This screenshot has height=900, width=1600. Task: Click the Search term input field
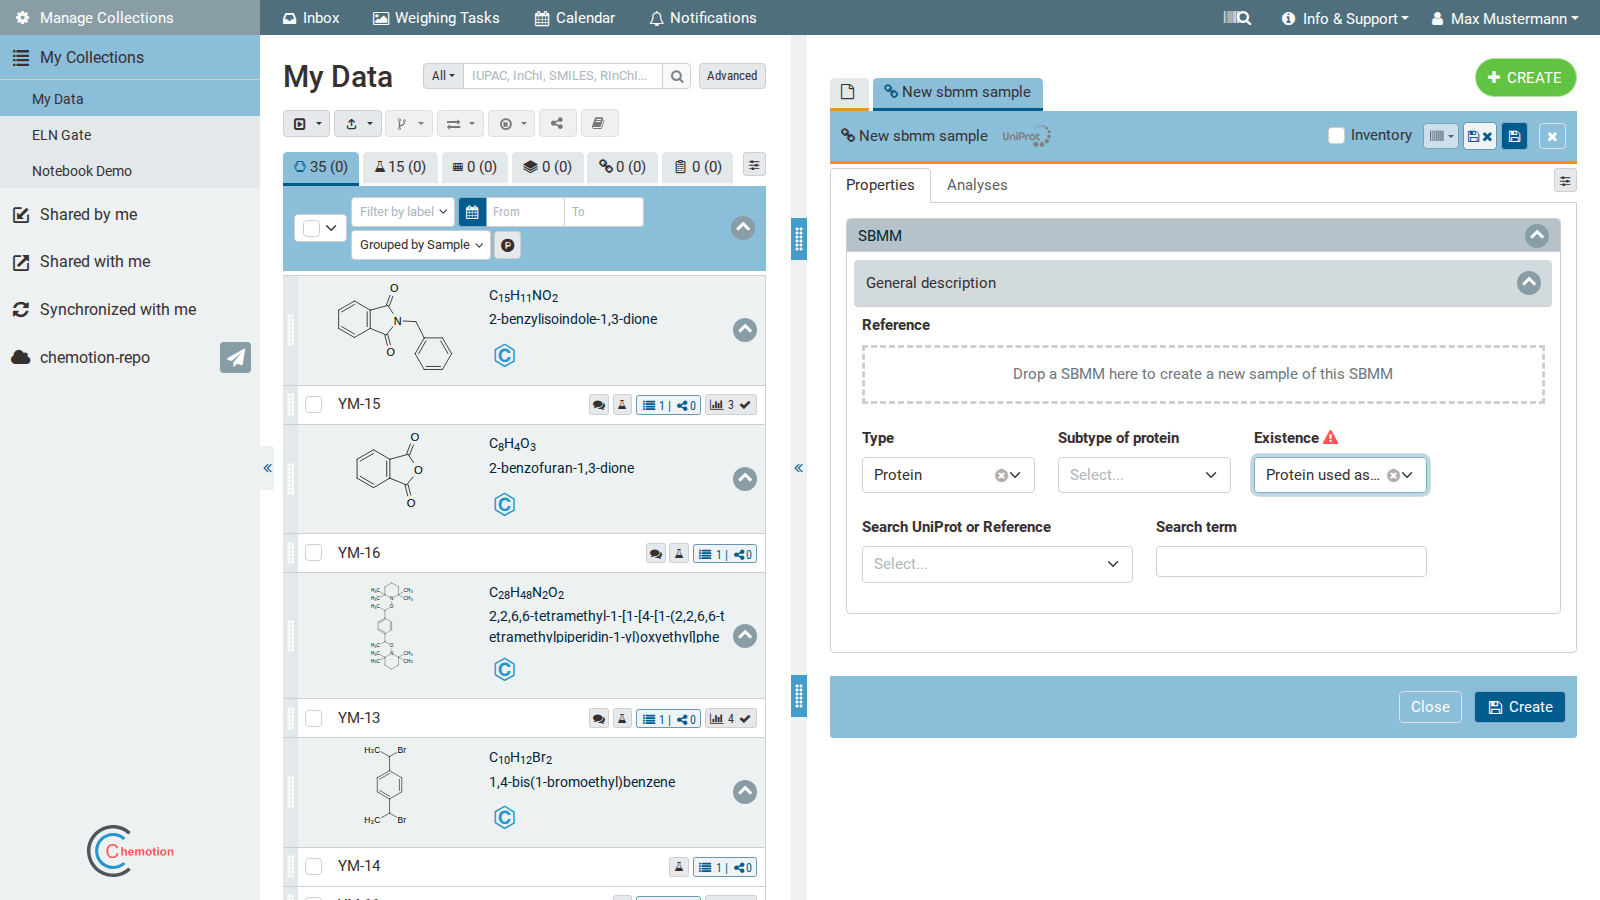(x=1291, y=562)
